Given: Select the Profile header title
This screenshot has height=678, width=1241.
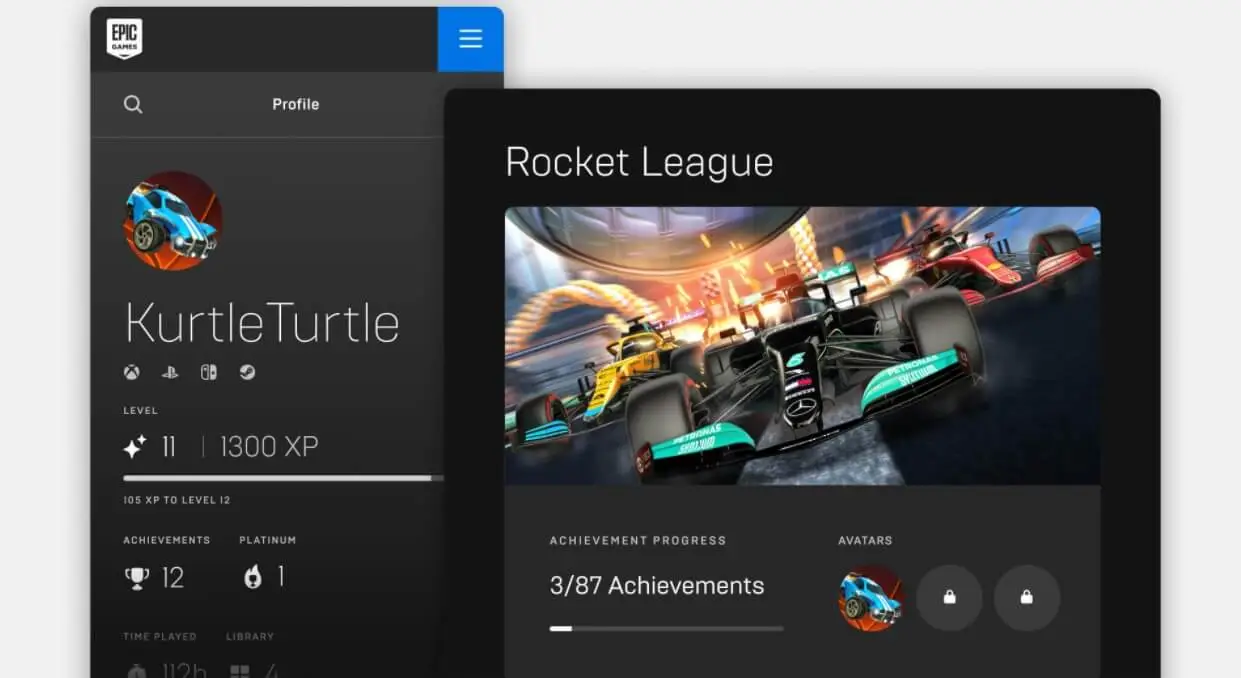Looking at the screenshot, I should click(x=295, y=104).
